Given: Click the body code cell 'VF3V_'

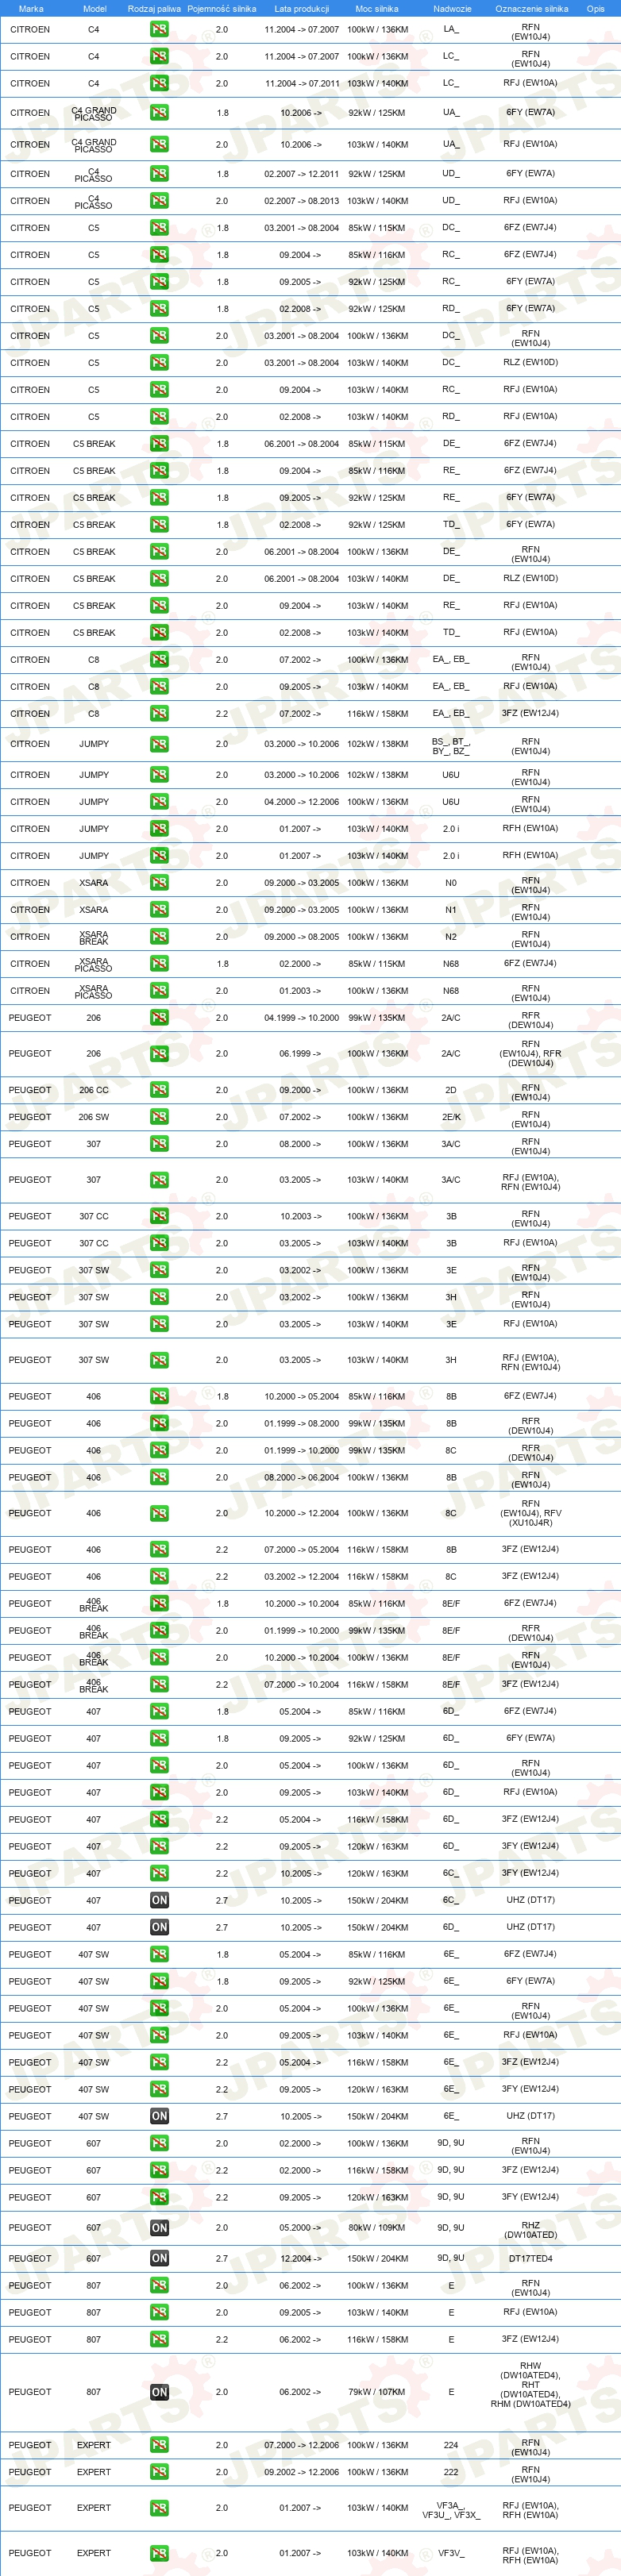Looking at the screenshot, I should pos(451,2553).
